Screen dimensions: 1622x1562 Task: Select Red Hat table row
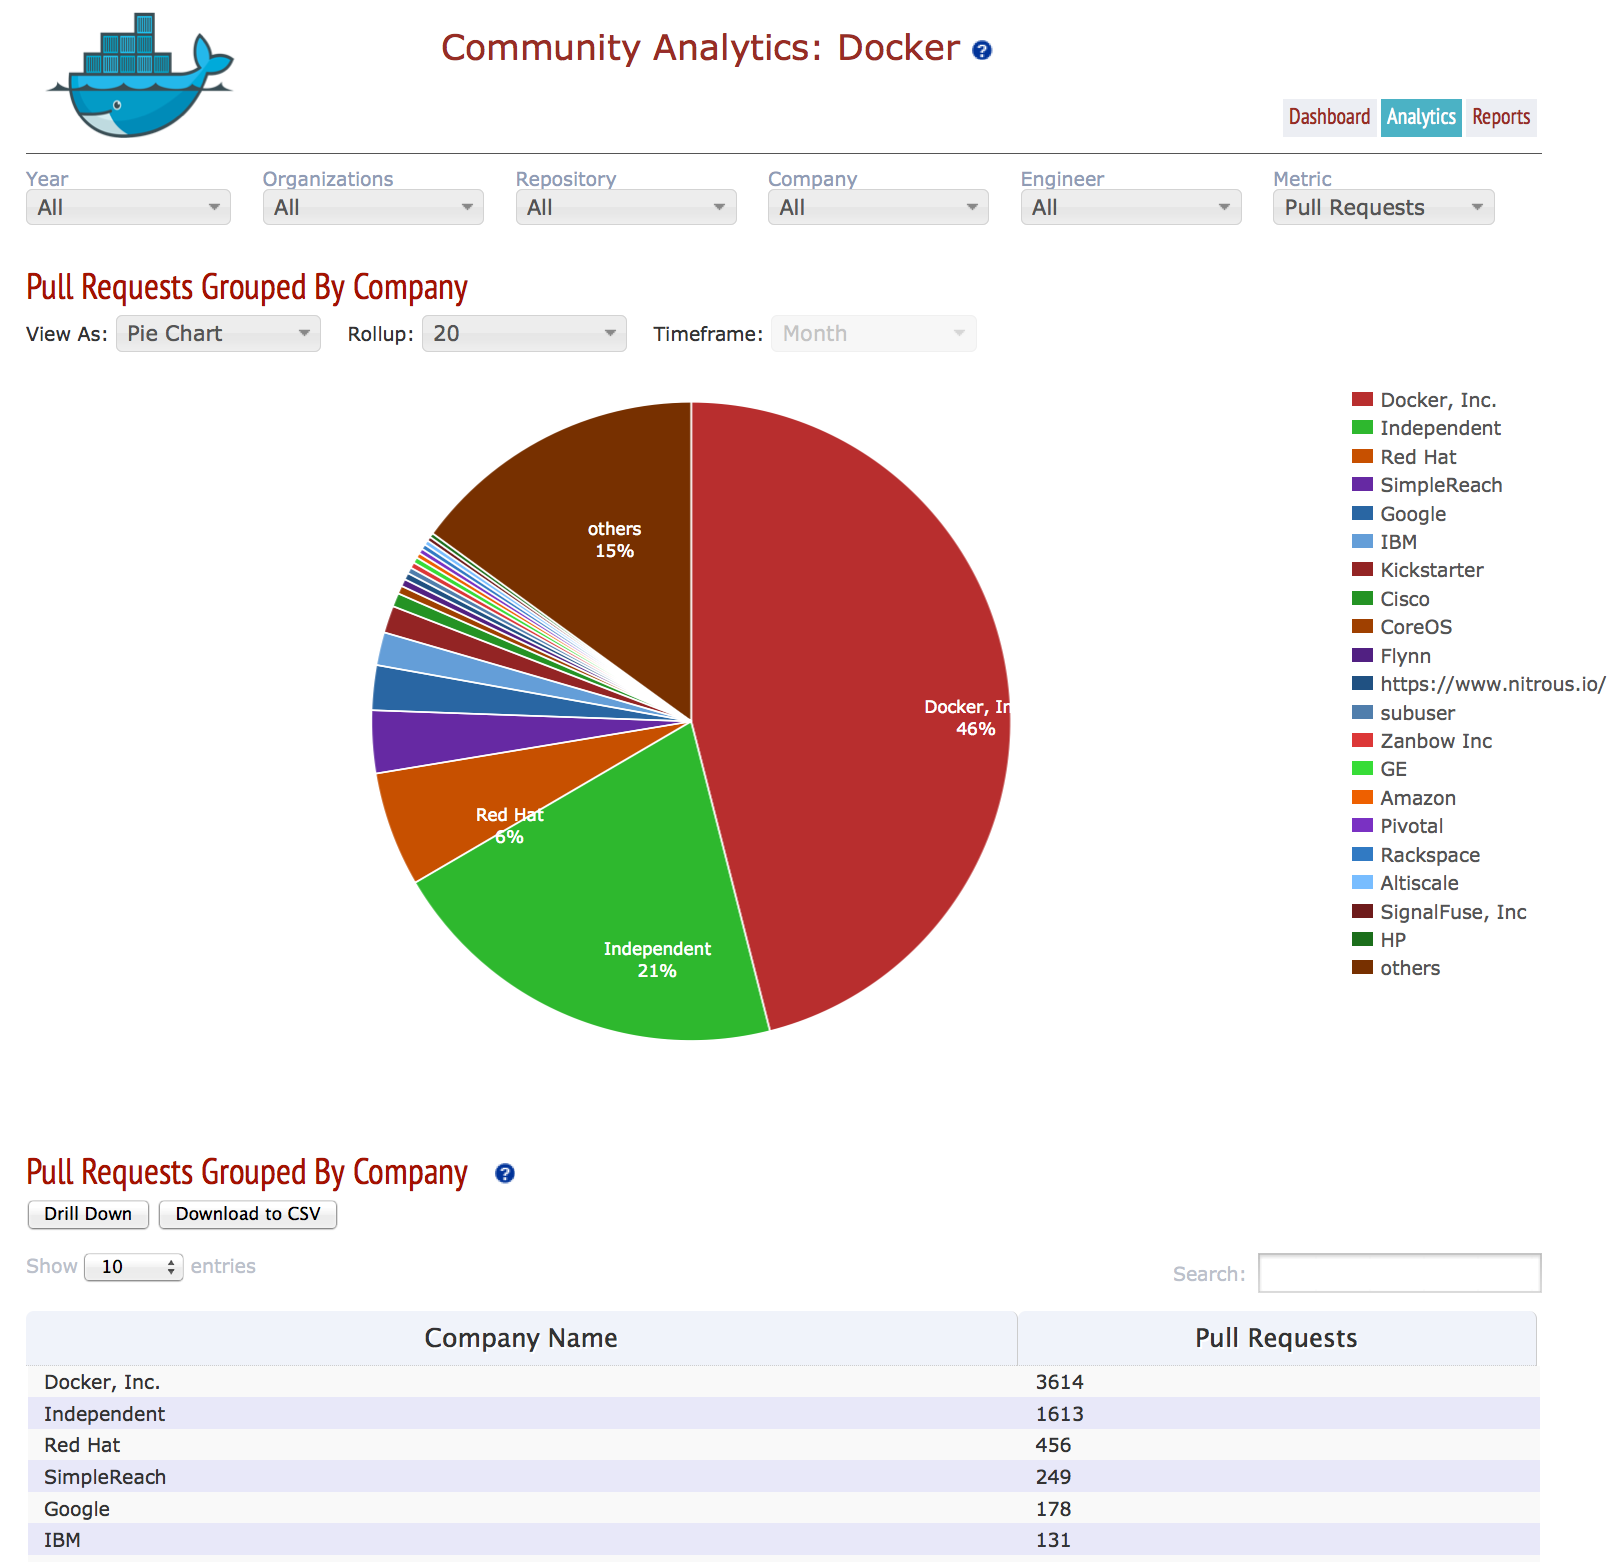click(782, 1445)
